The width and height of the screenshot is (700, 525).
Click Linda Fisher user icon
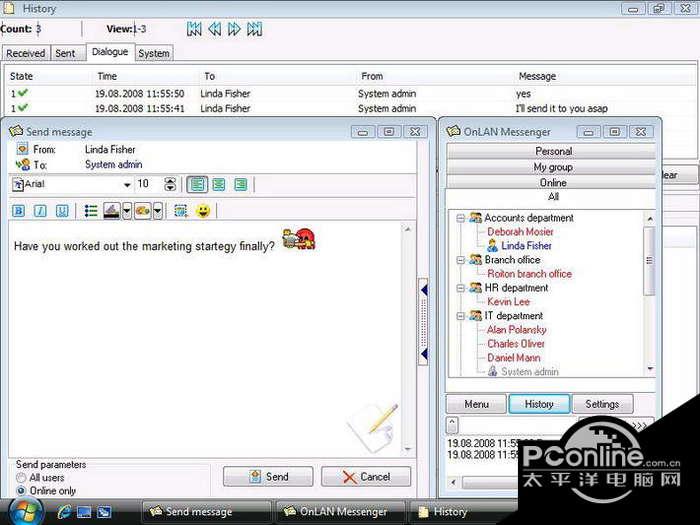(492, 245)
